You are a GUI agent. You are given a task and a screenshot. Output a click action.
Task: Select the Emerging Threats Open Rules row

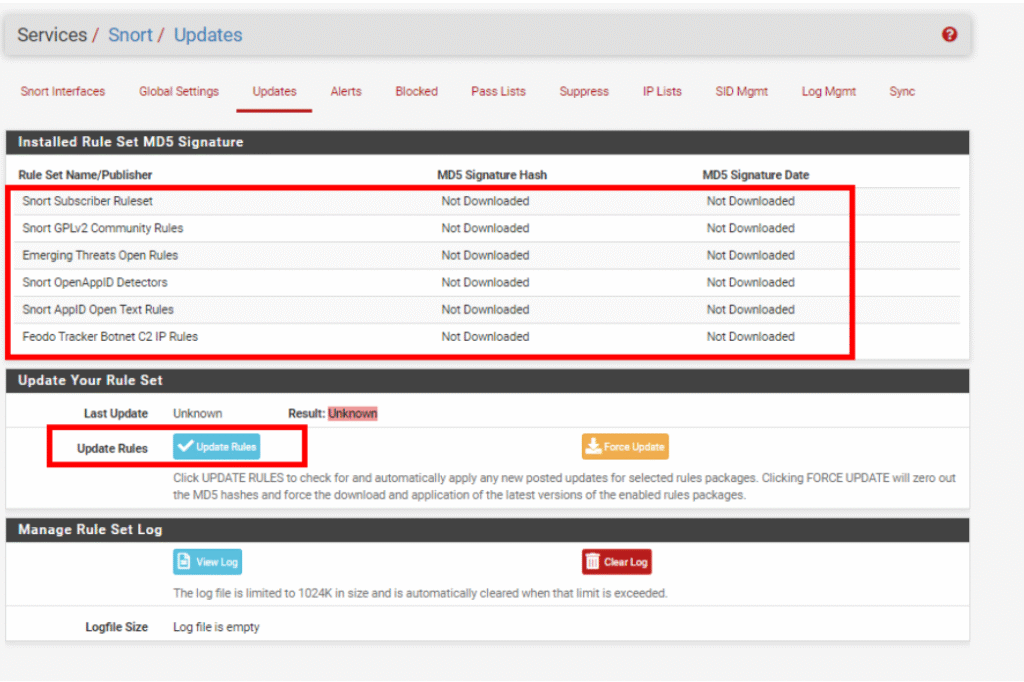tap(100, 255)
